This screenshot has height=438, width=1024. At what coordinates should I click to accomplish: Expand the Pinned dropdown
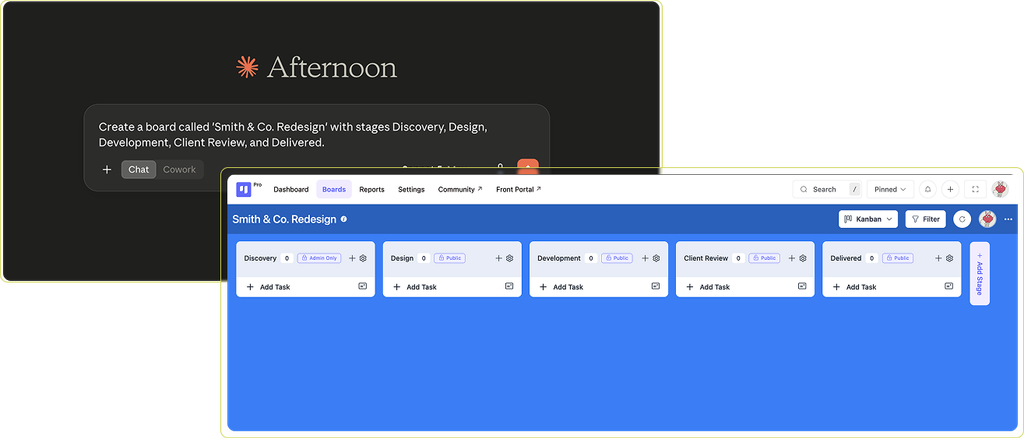coord(890,189)
